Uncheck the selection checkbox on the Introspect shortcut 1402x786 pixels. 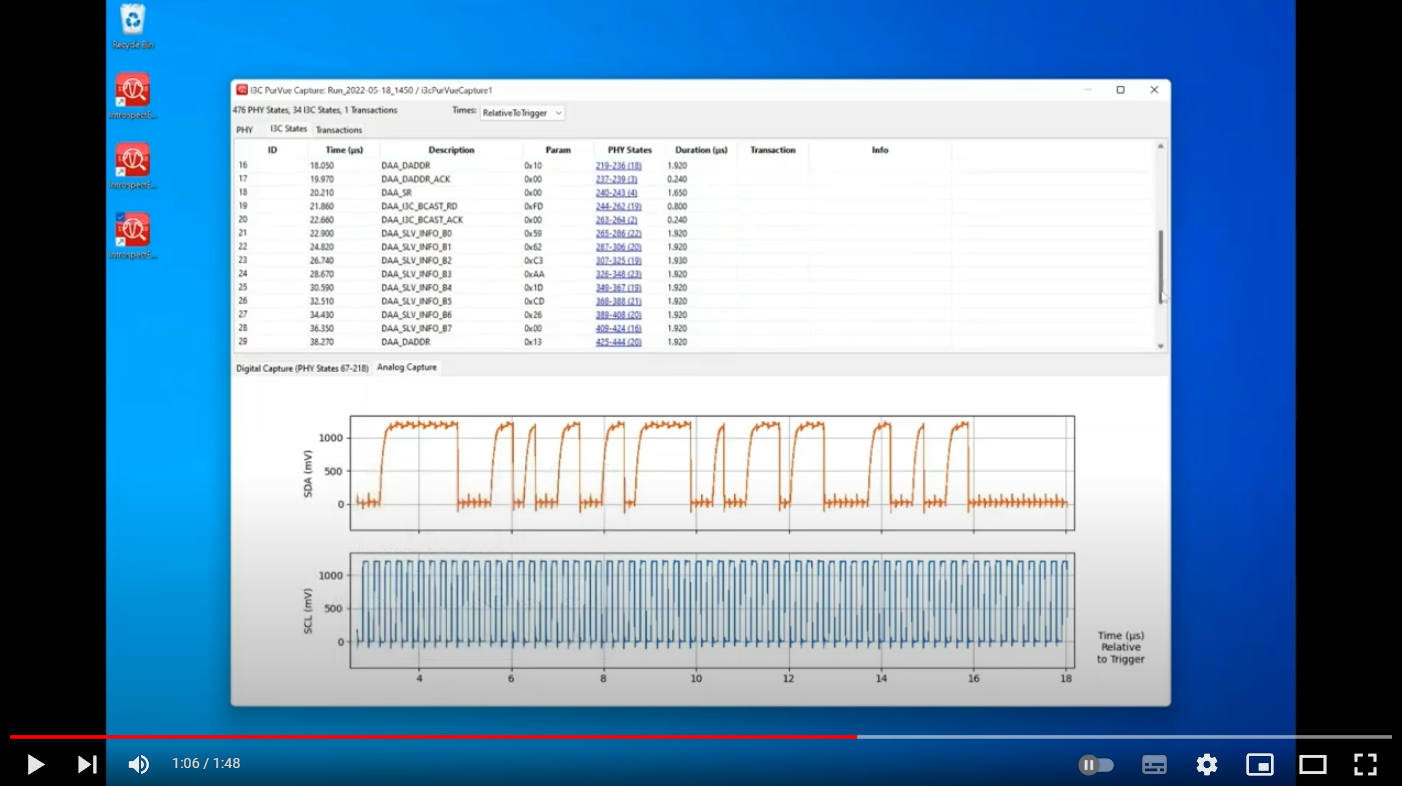click(x=120, y=216)
